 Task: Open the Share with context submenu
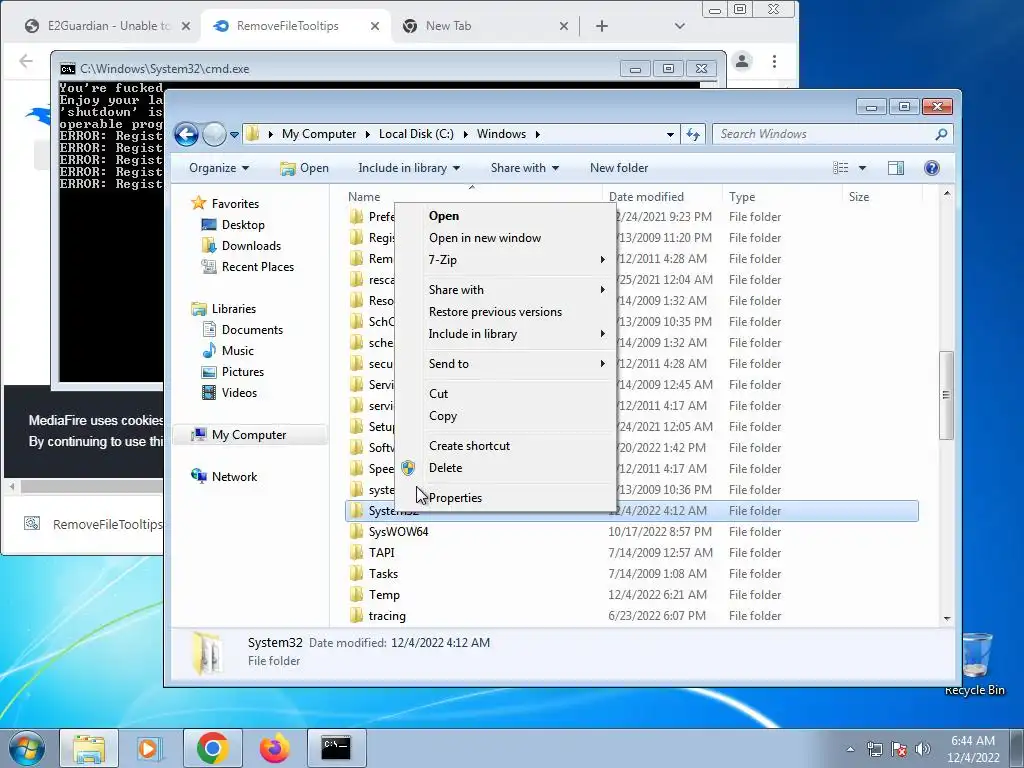505,290
